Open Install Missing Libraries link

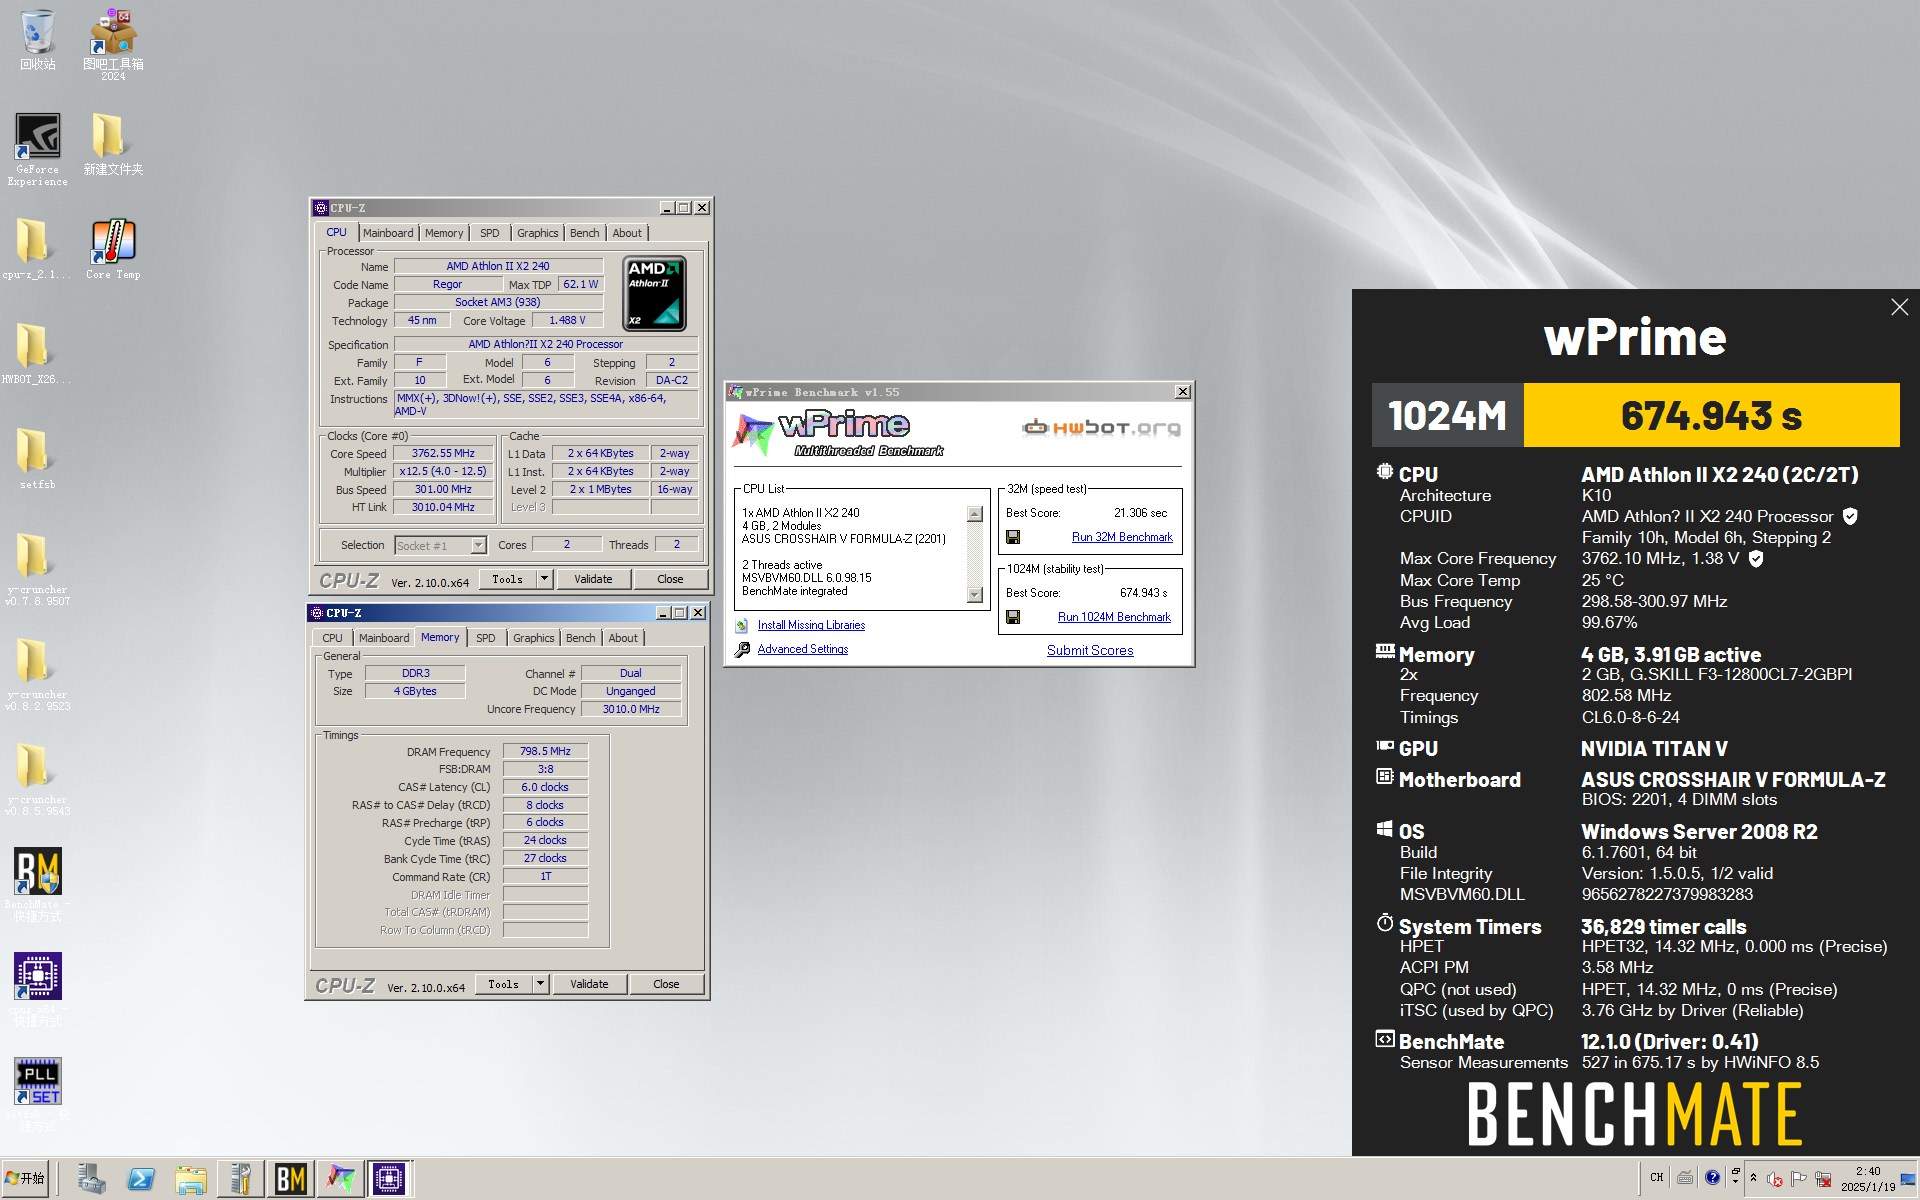click(811, 625)
